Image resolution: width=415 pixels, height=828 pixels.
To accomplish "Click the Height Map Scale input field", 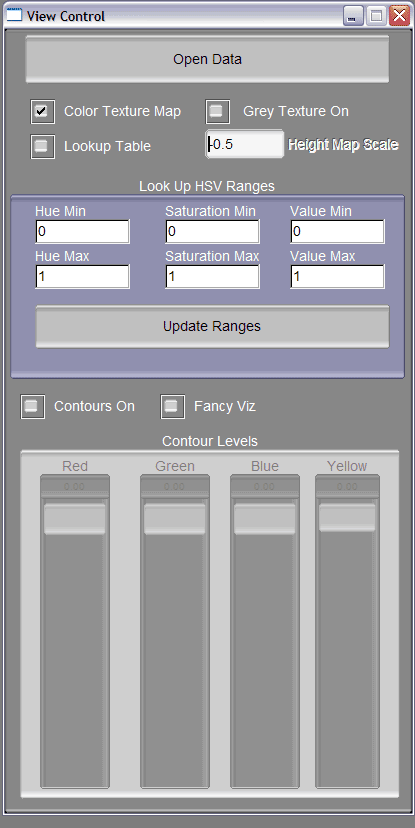I will (x=244, y=144).
